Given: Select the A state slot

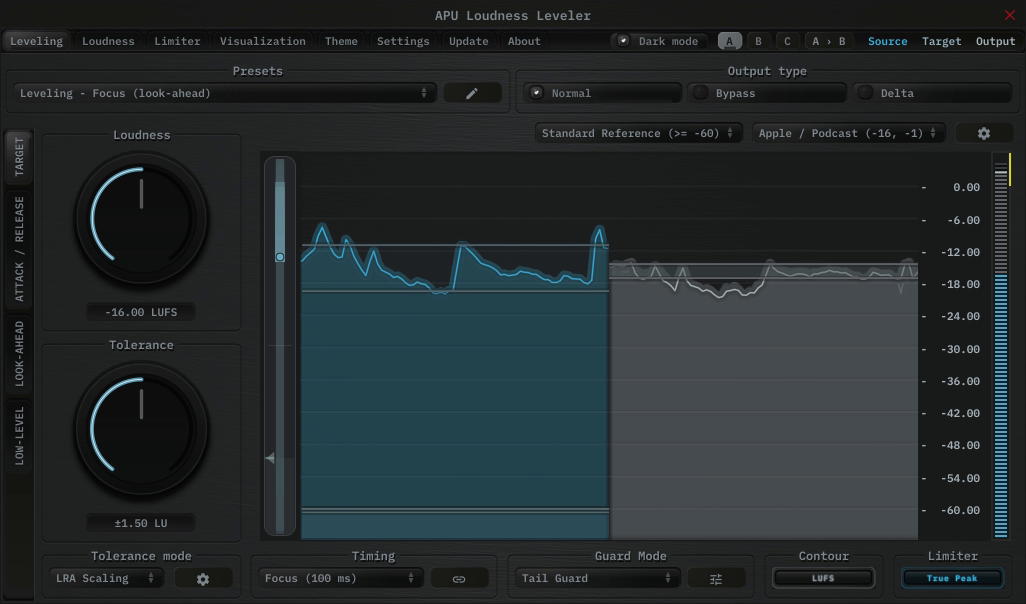Looking at the screenshot, I should coord(730,41).
